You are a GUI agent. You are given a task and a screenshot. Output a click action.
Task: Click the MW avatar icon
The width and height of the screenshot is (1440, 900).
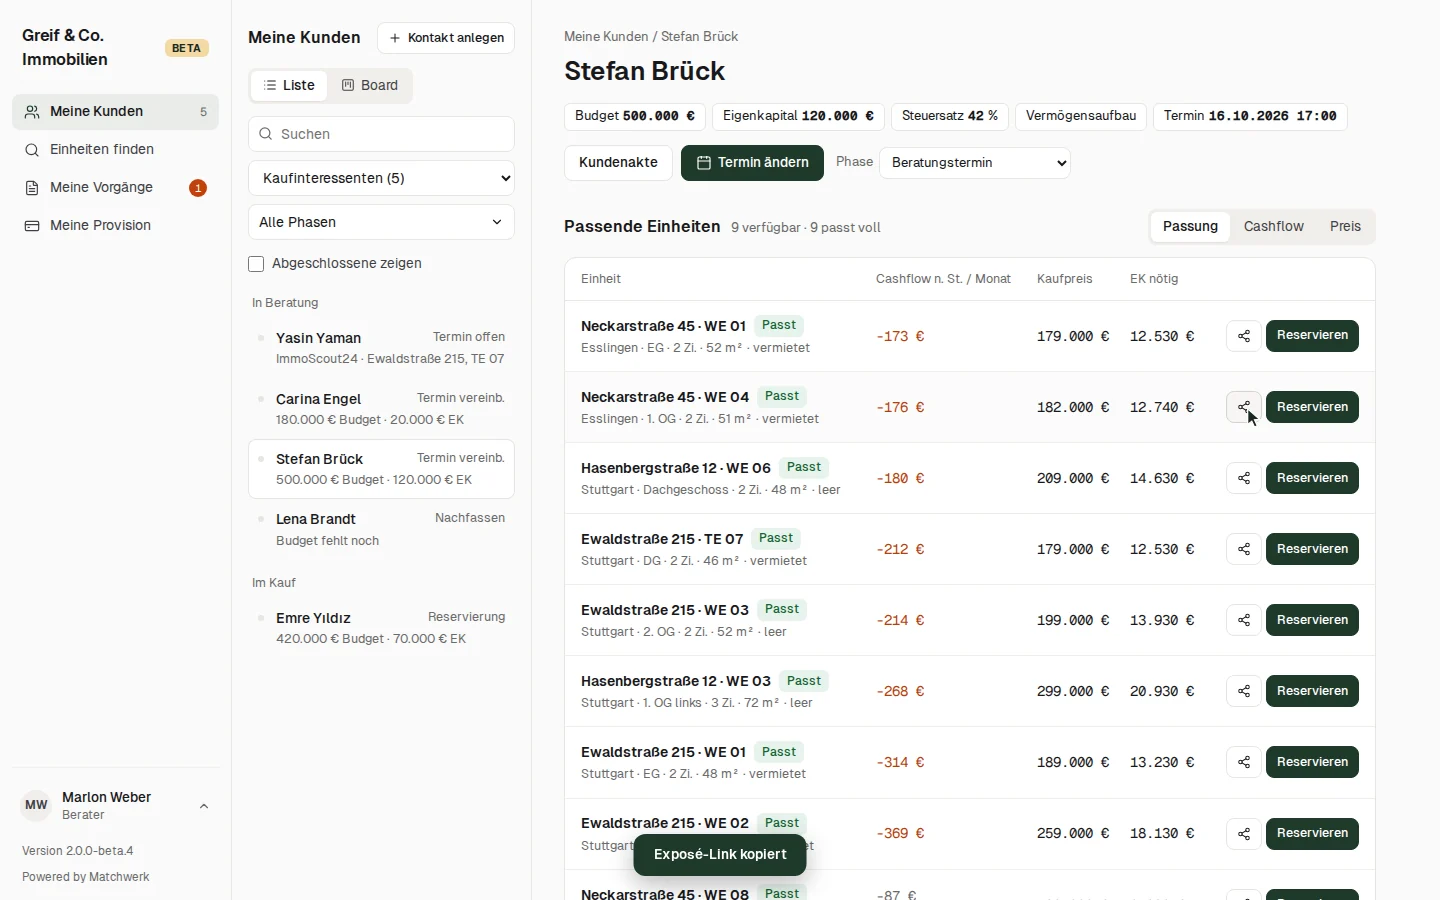coord(36,806)
